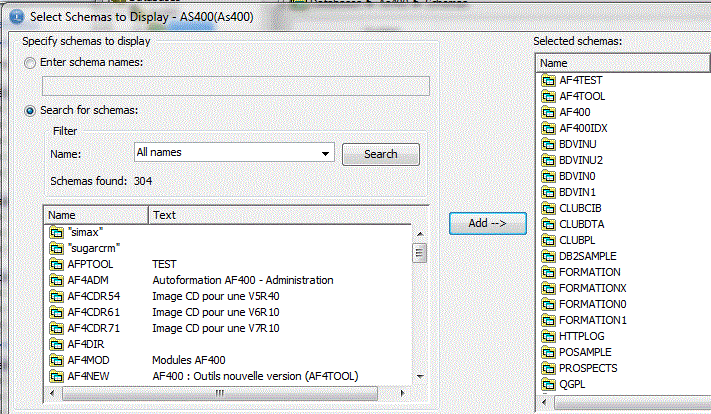The height and width of the screenshot is (414, 711).
Task: Select the Search for schemas radio button
Action: (30, 111)
